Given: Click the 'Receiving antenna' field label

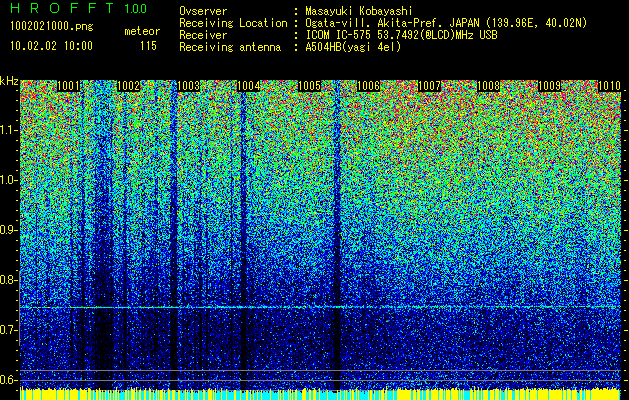Looking at the screenshot, I should coord(230,47).
